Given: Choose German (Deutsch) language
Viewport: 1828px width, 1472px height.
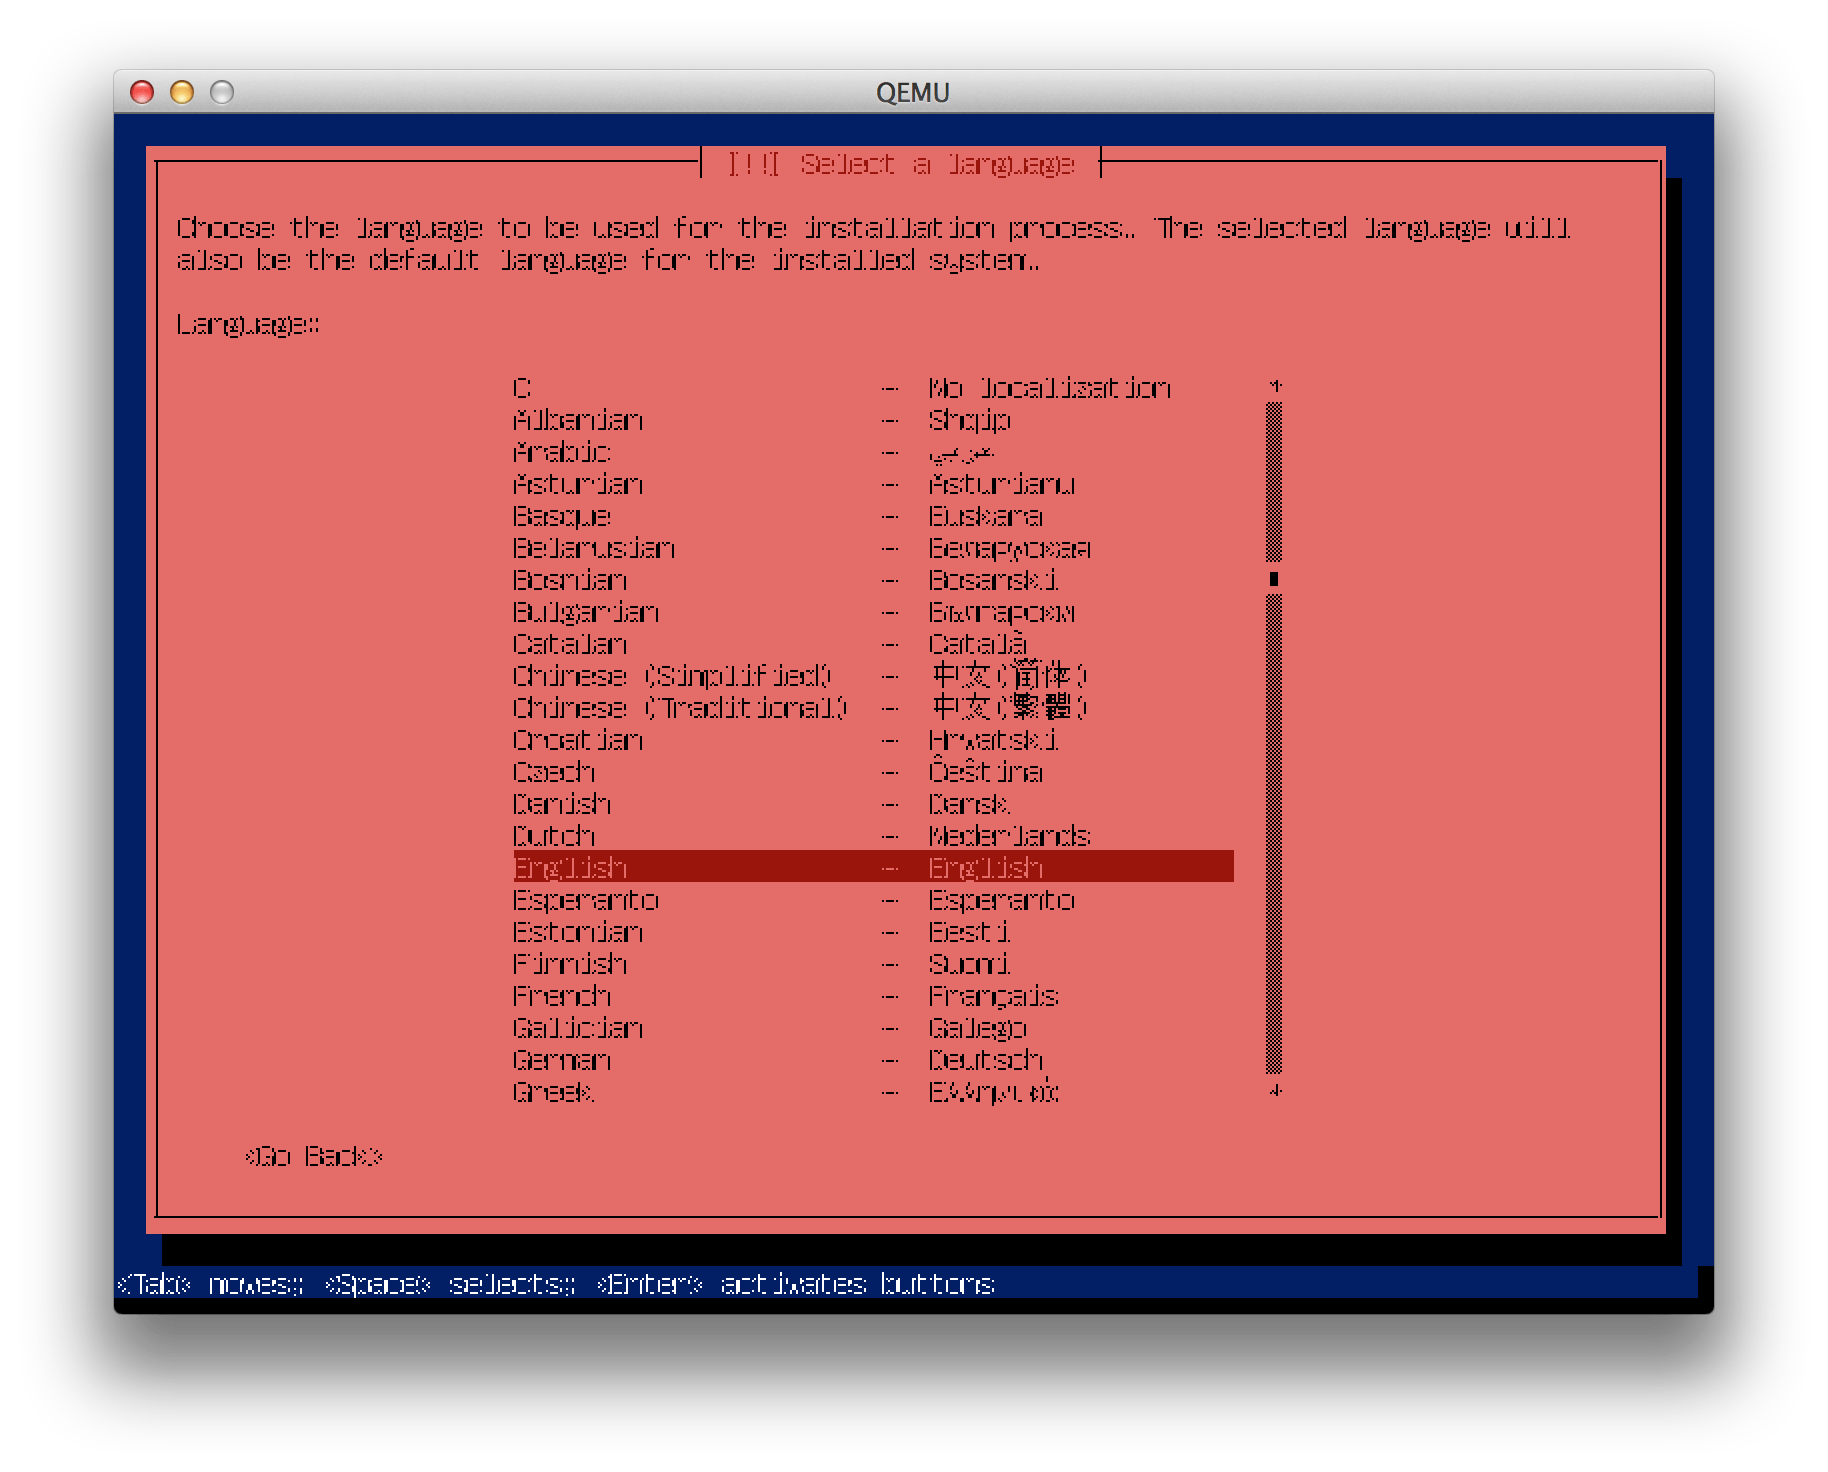Looking at the screenshot, I should [x=873, y=1059].
